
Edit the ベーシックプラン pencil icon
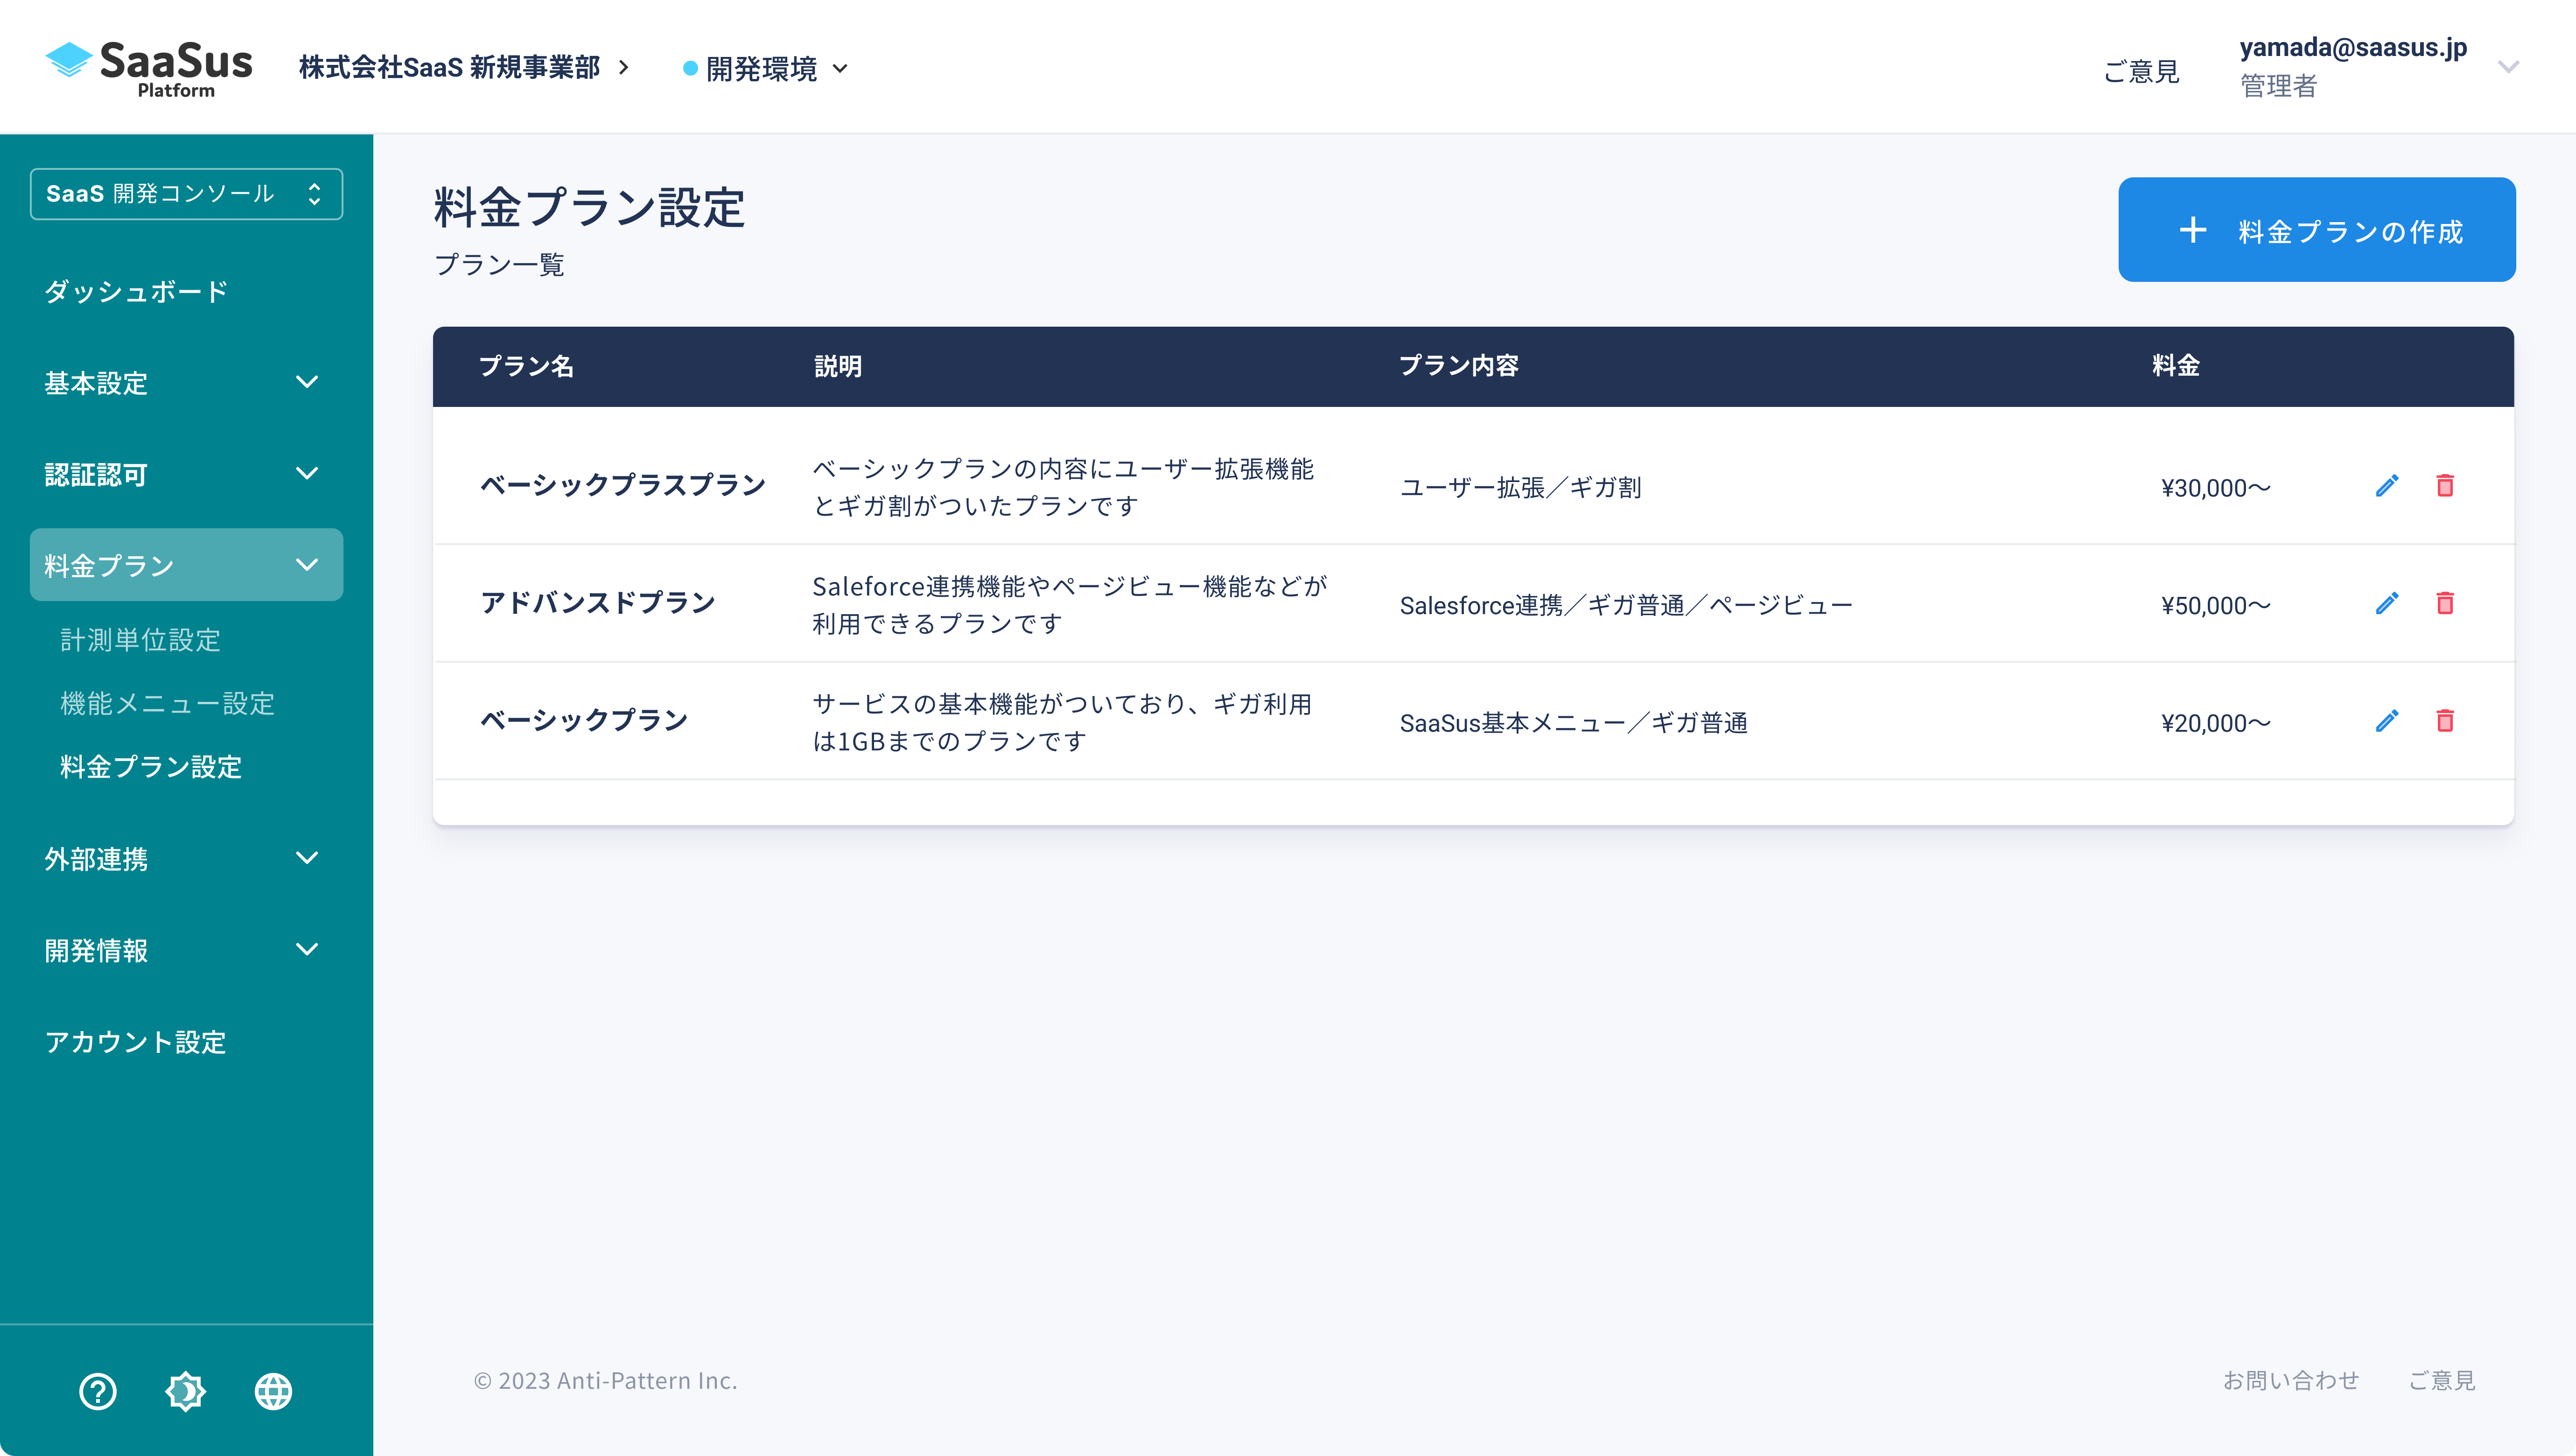[2387, 721]
